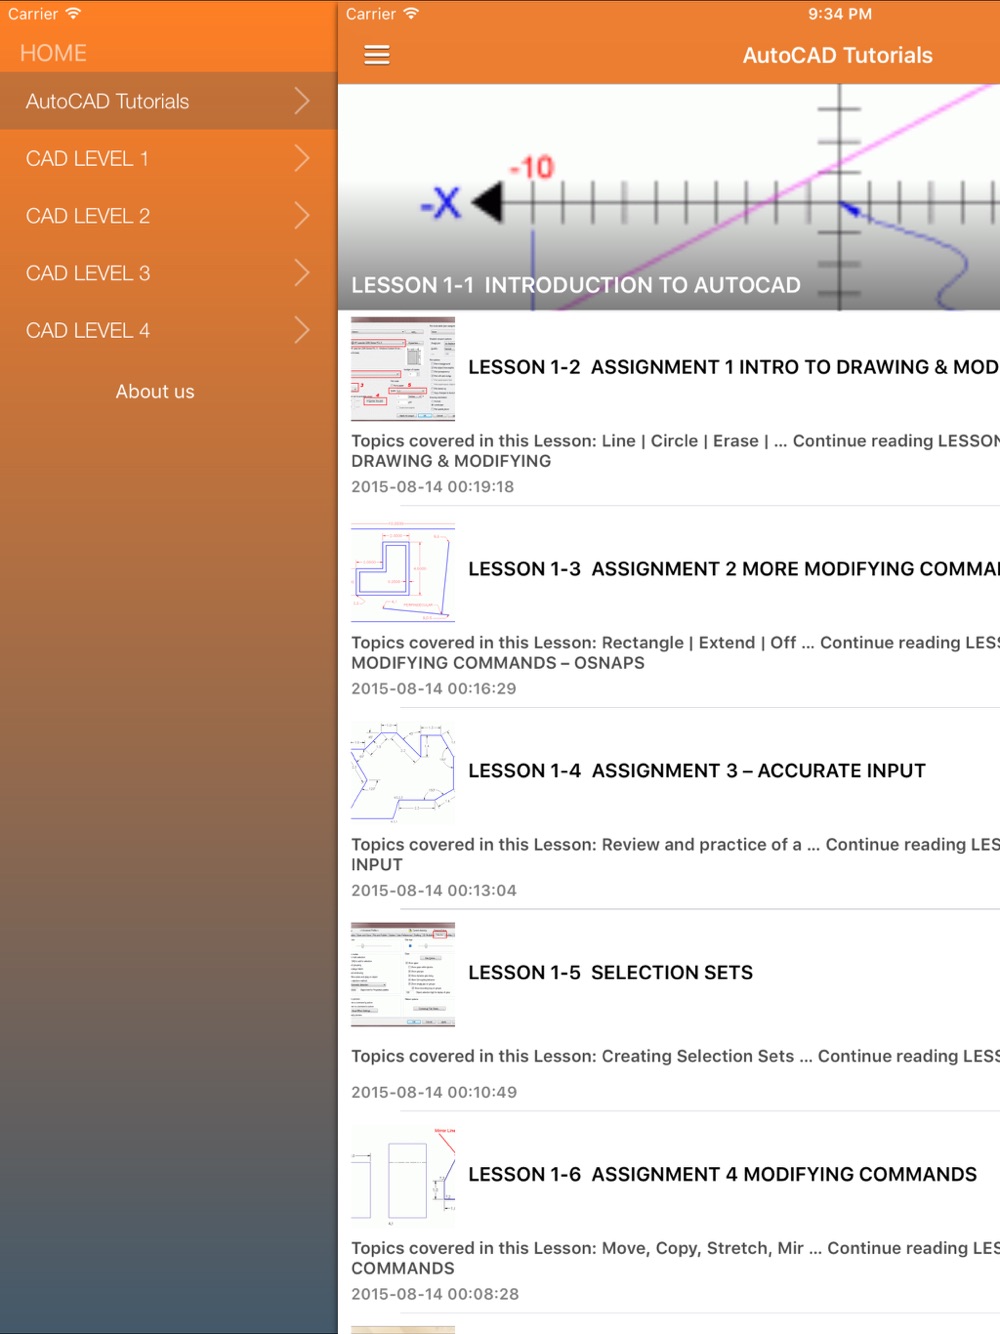Expand the CAD LEVEL 3 chevron

(x=302, y=272)
